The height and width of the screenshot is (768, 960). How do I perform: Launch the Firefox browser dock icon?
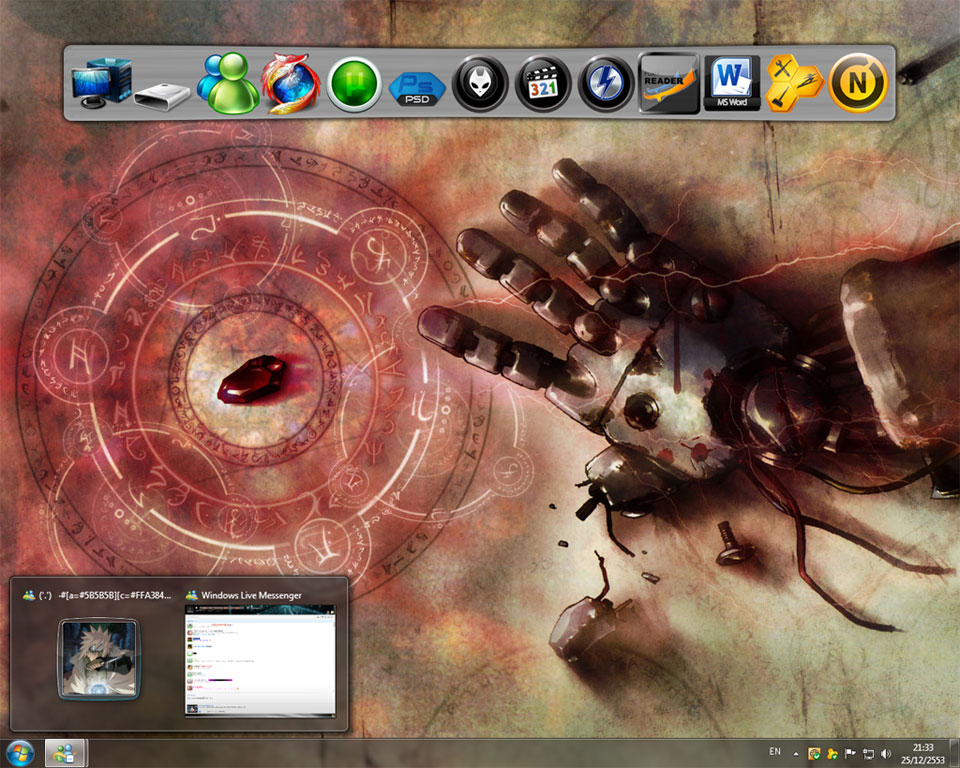pyautogui.click(x=291, y=83)
